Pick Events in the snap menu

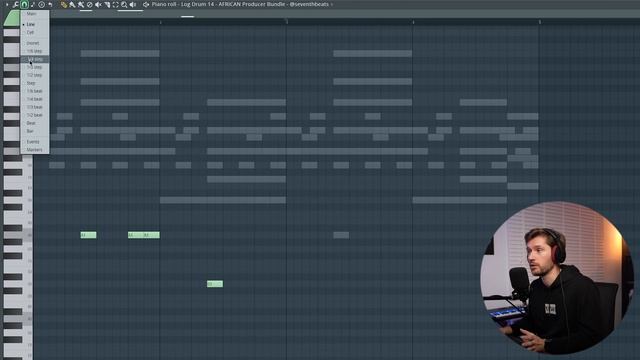pos(35,142)
